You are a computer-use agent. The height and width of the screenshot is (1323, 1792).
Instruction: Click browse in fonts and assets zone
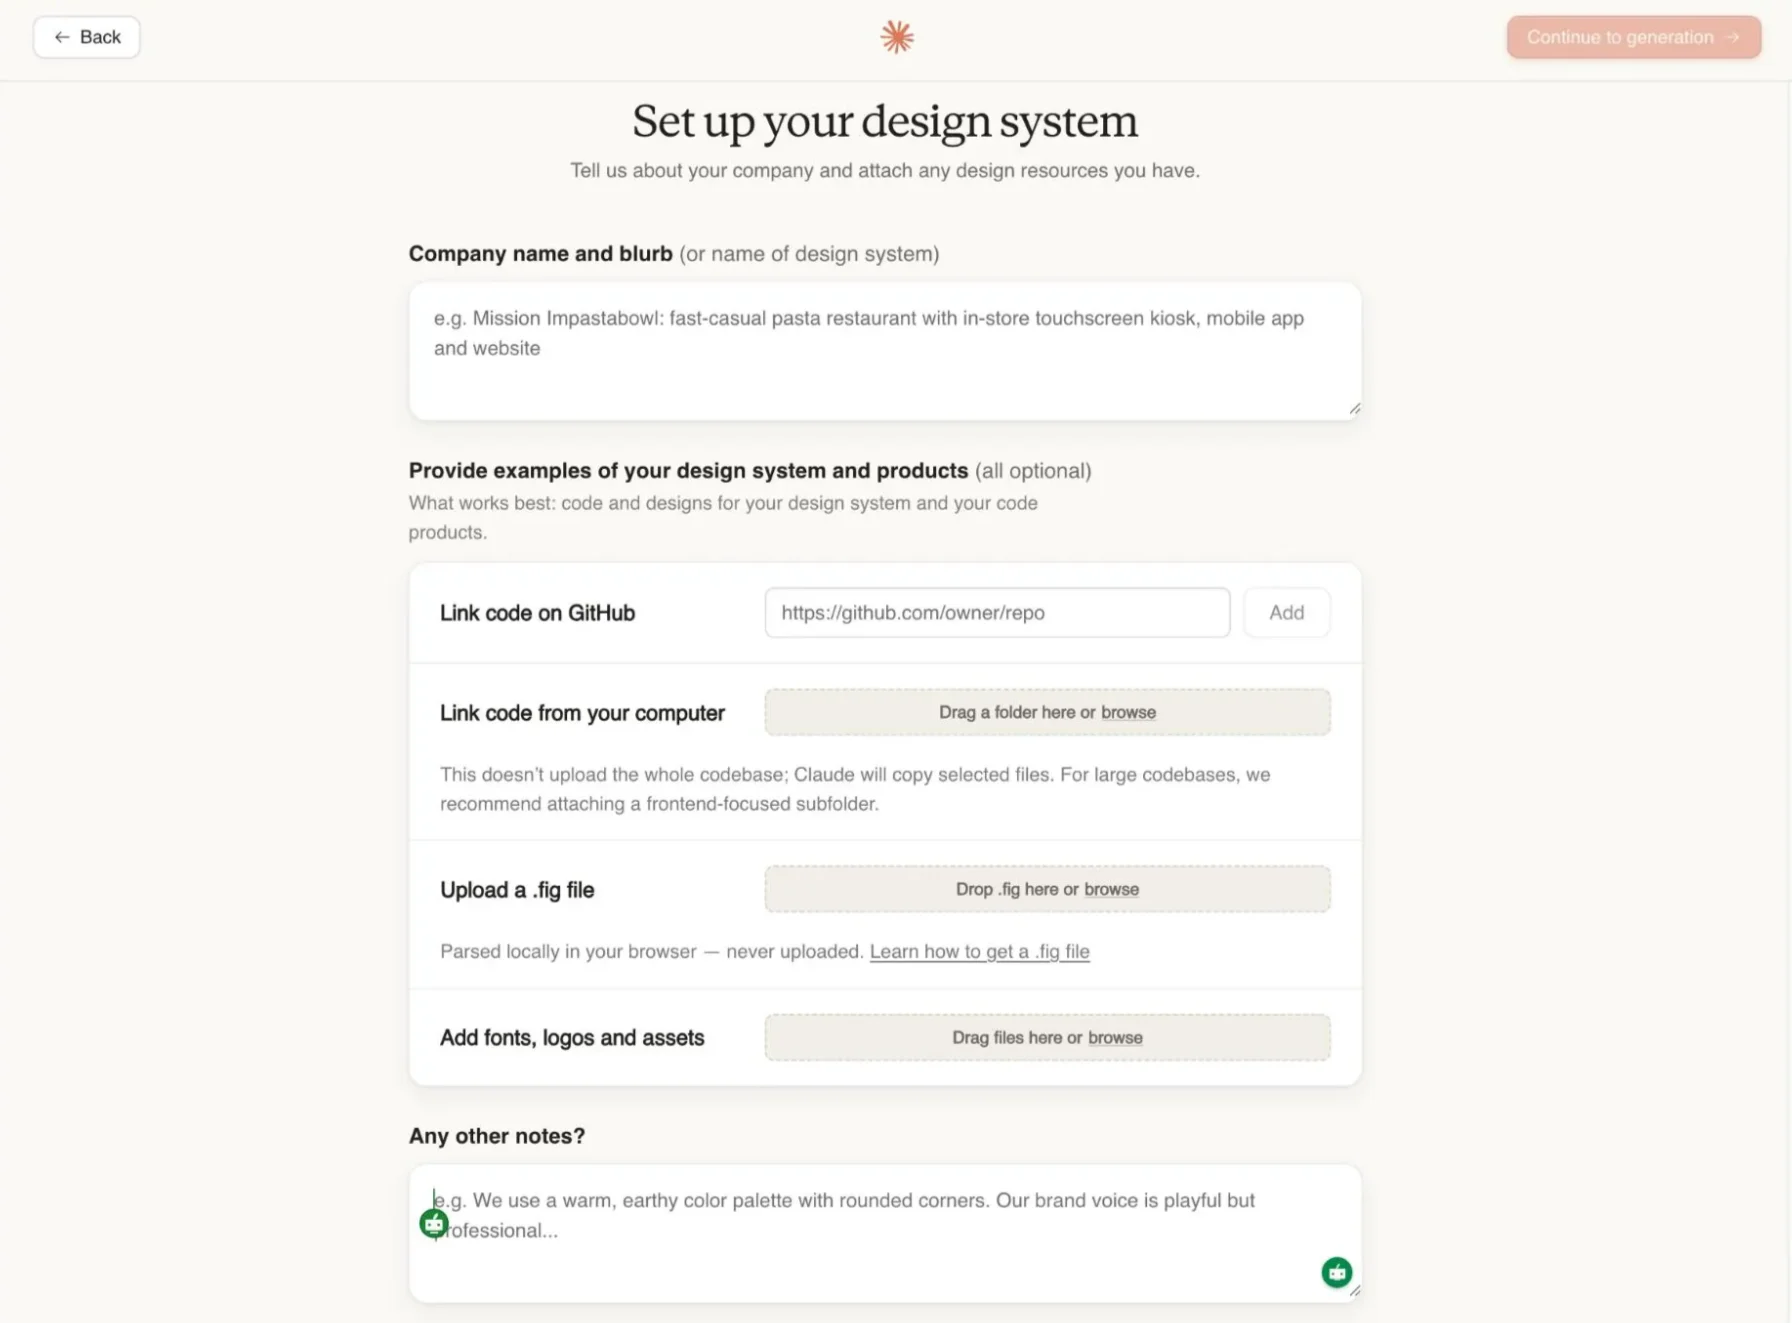(1115, 1038)
